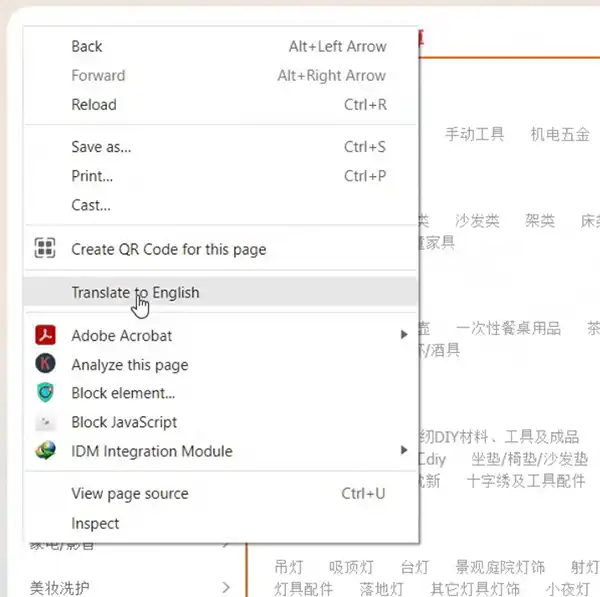Open the 手动工具 category link

click(474, 134)
